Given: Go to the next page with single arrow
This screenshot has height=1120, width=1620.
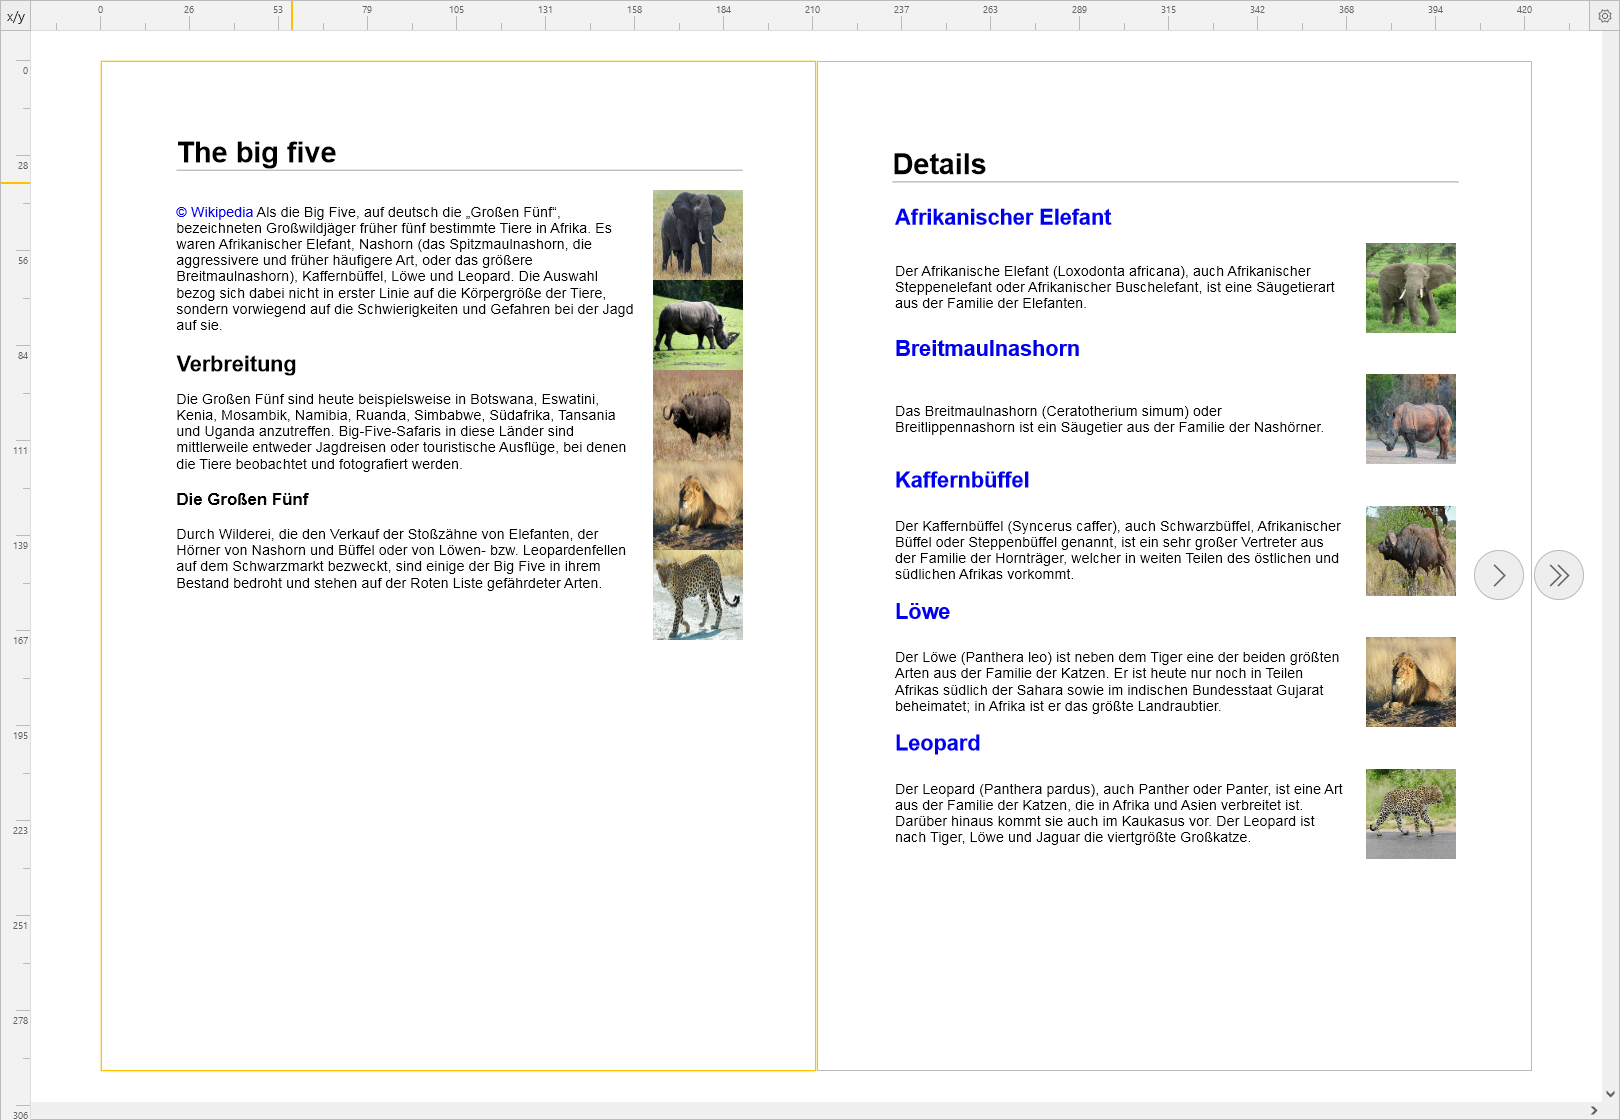Looking at the screenshot, I should click(1498, 575).
